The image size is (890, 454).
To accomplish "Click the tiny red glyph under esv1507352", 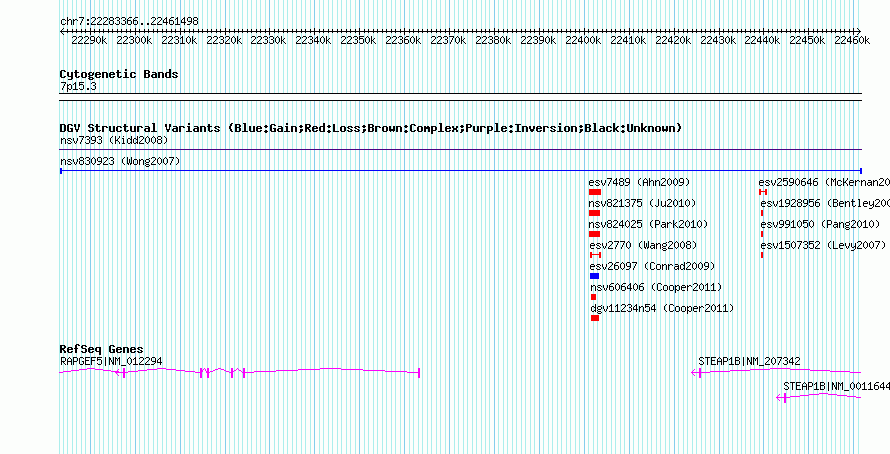I will pyautogui.click(x=762, y=255).
